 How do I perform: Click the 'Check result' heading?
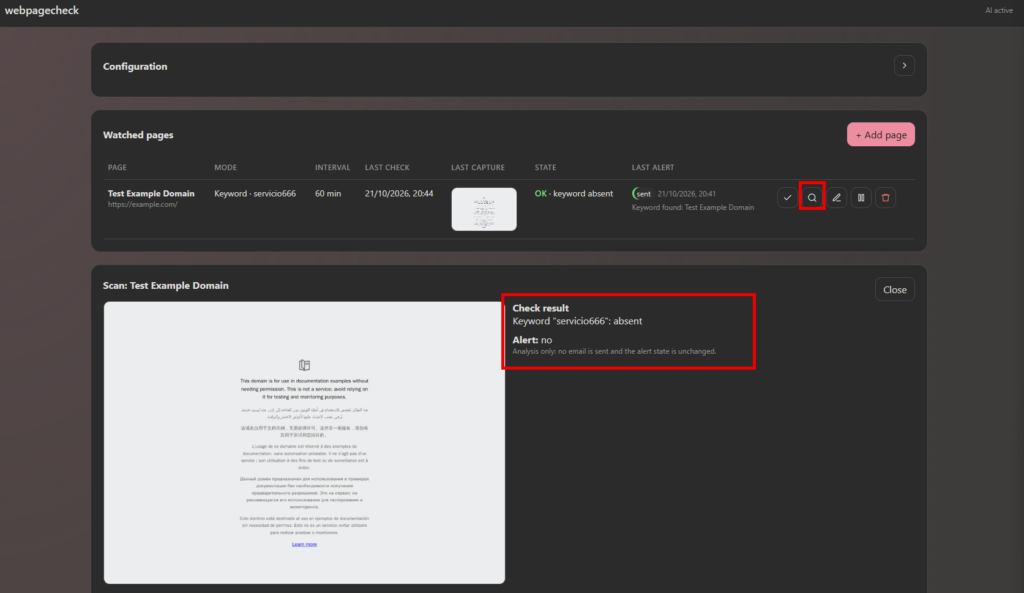point(540,308)
